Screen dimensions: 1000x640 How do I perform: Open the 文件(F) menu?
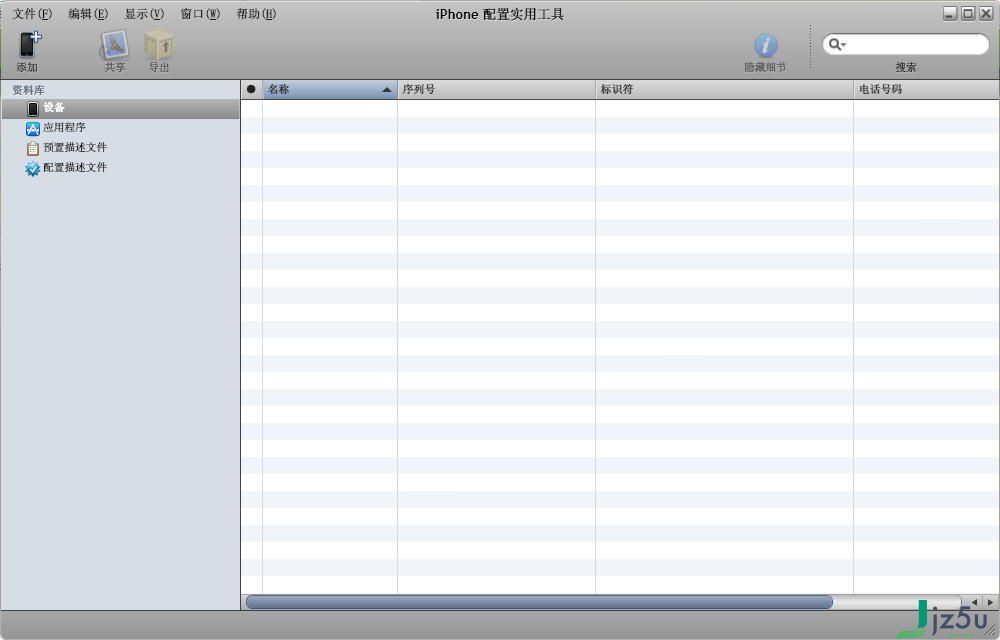32,13
